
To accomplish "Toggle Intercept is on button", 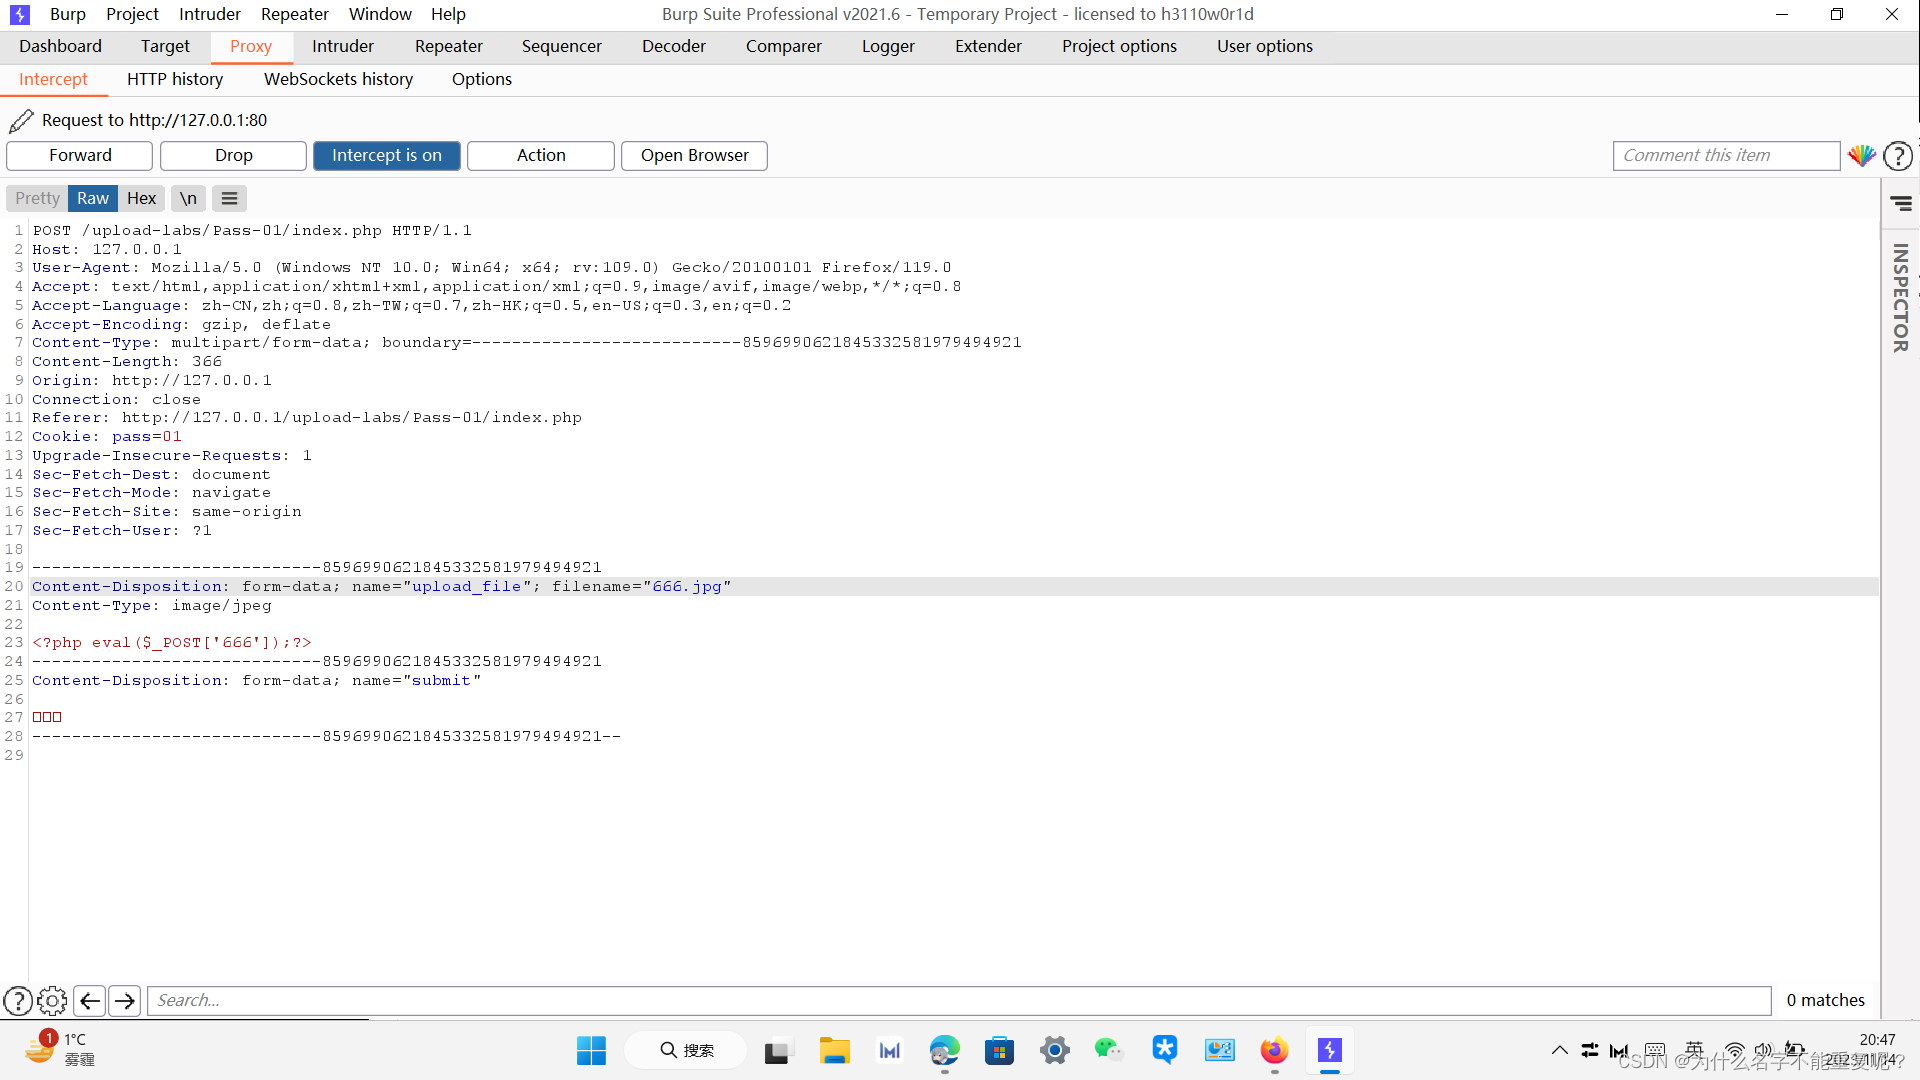I will coord(387,156).
